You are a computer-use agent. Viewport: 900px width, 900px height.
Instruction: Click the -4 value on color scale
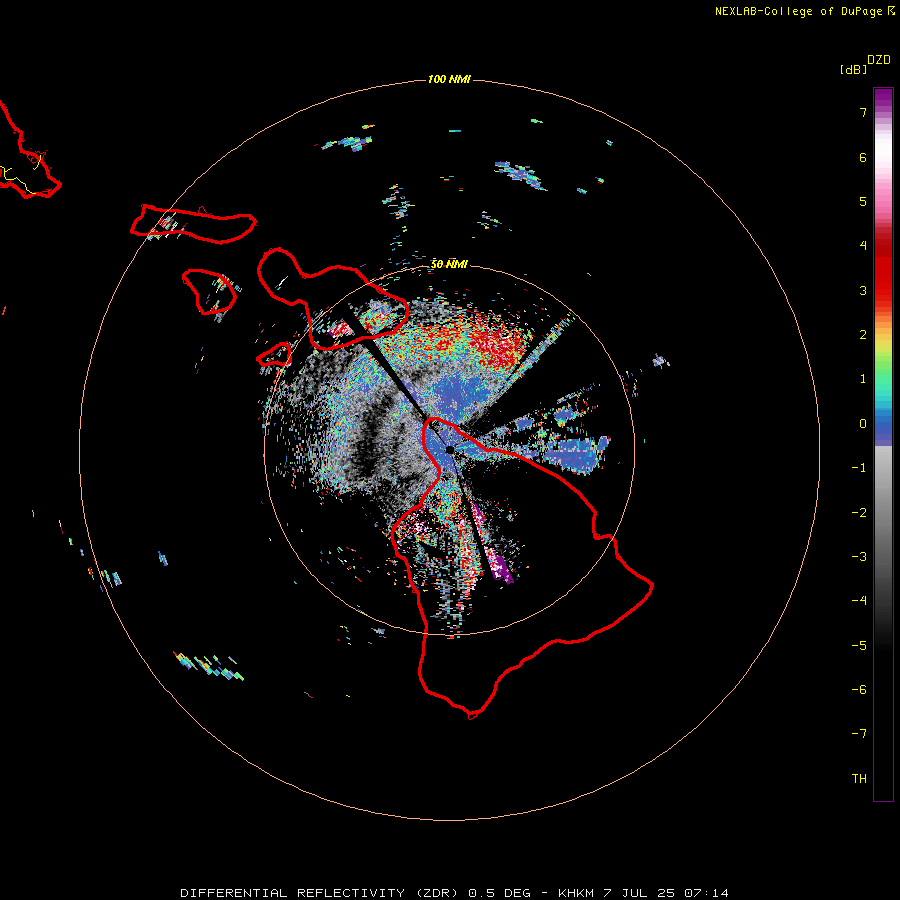[859, 600]
